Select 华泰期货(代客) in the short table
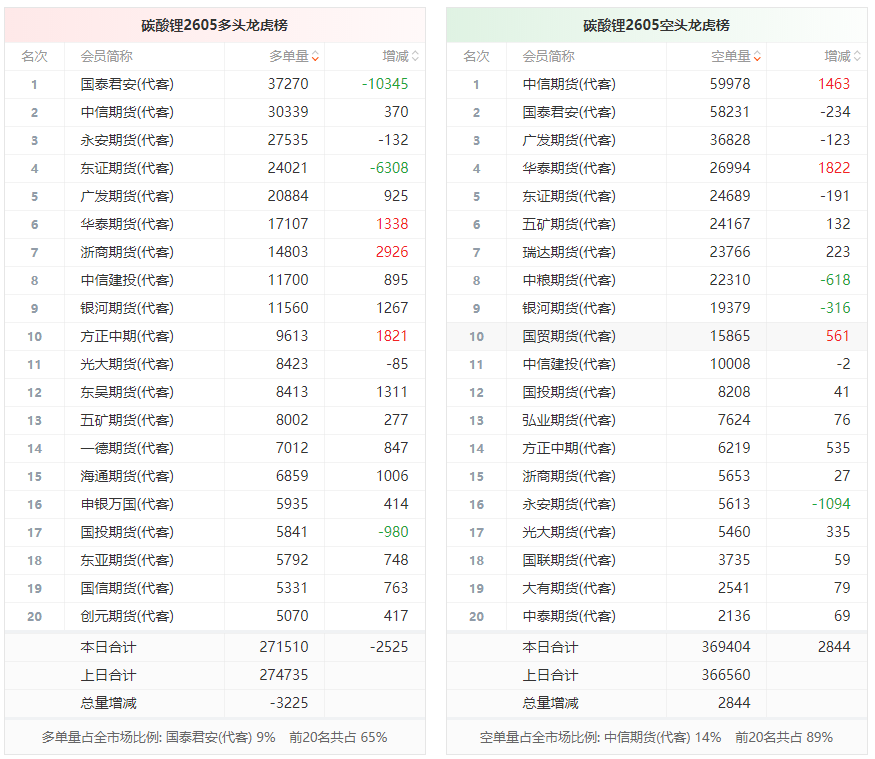This screenshot has width=875, height=759. (569, 168)
